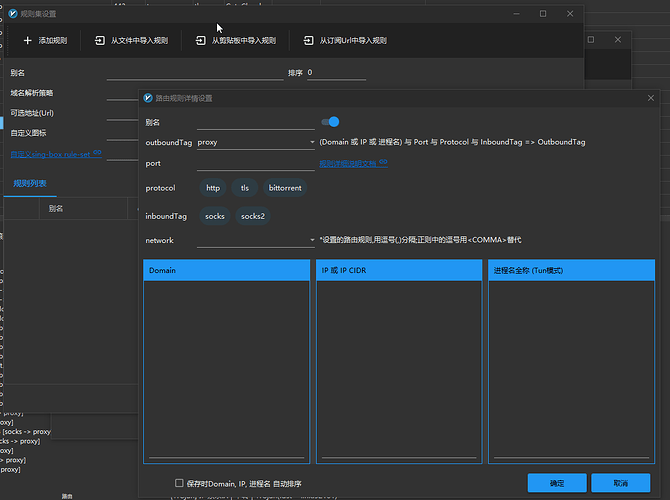
Task: Click the IP or IP CIDR text area
Action: pyautogui.click(x=399, y=370)
